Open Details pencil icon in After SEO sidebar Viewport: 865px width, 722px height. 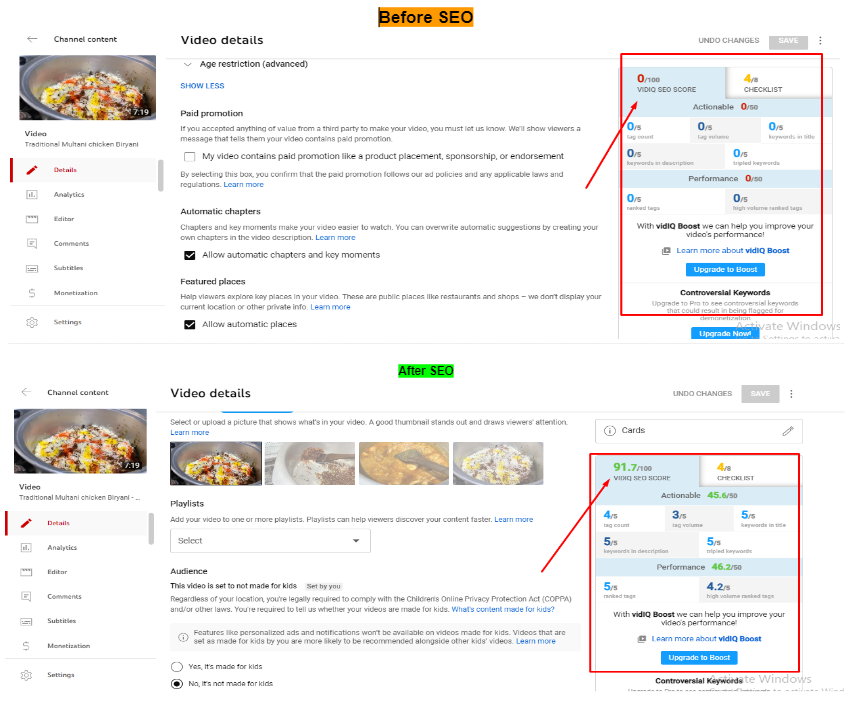click(x=26, y=523)
